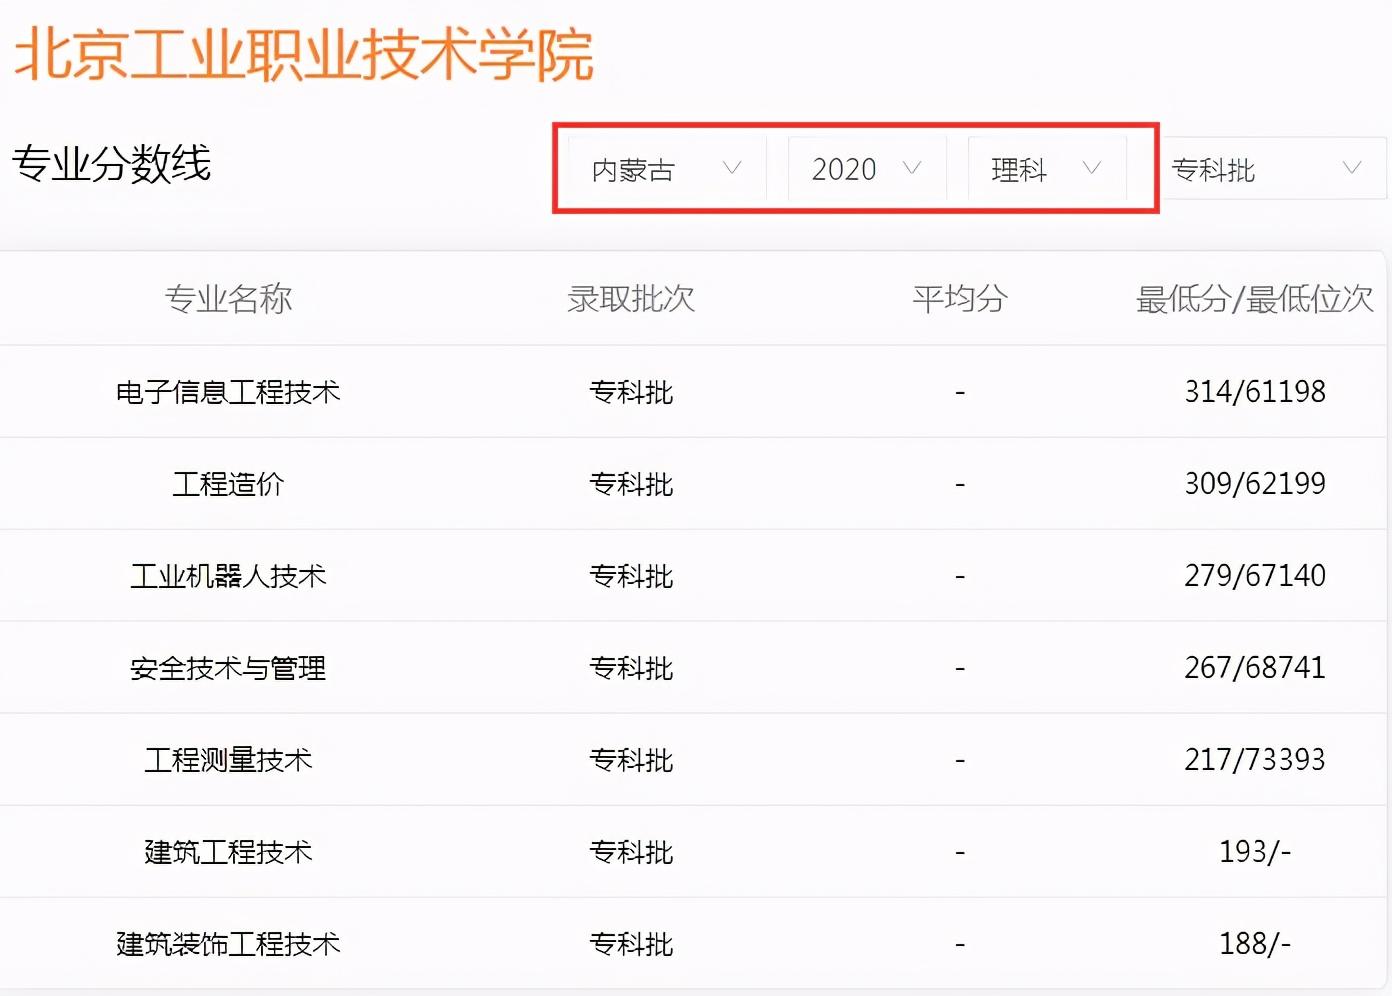This screenshot has width=1392, height=996.
Task: Click 专科批 in the 工程测量技术 row
Action: pos(631,760)
